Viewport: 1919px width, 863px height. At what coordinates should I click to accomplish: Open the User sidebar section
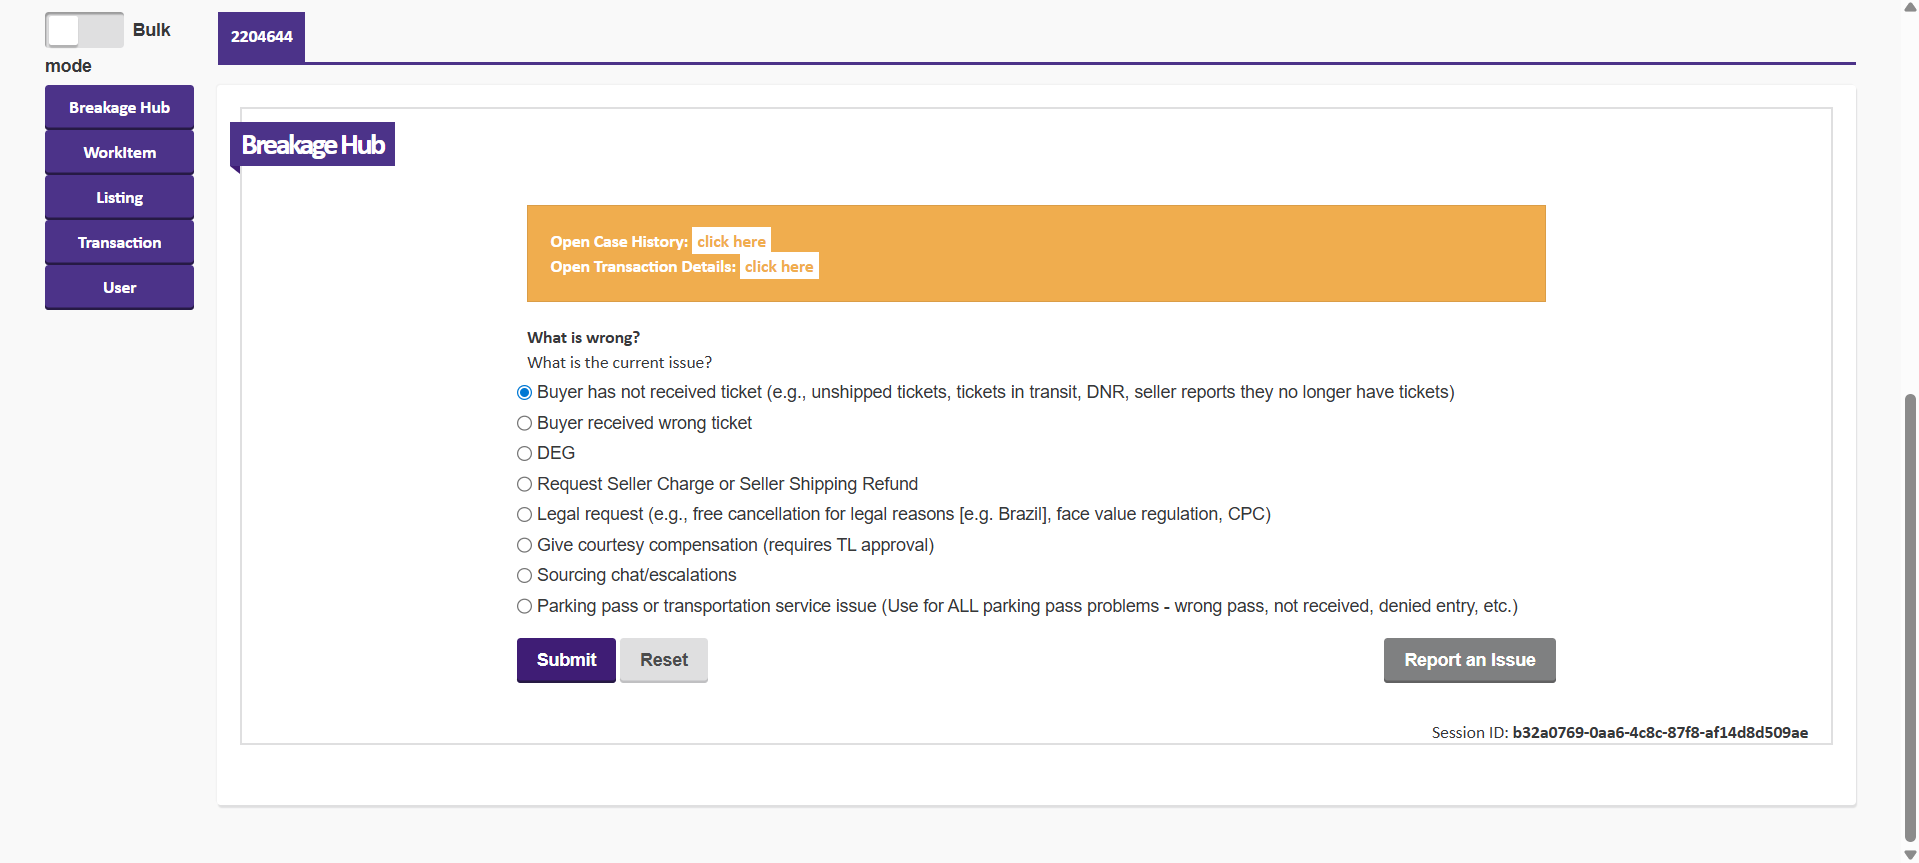point(119,287)
